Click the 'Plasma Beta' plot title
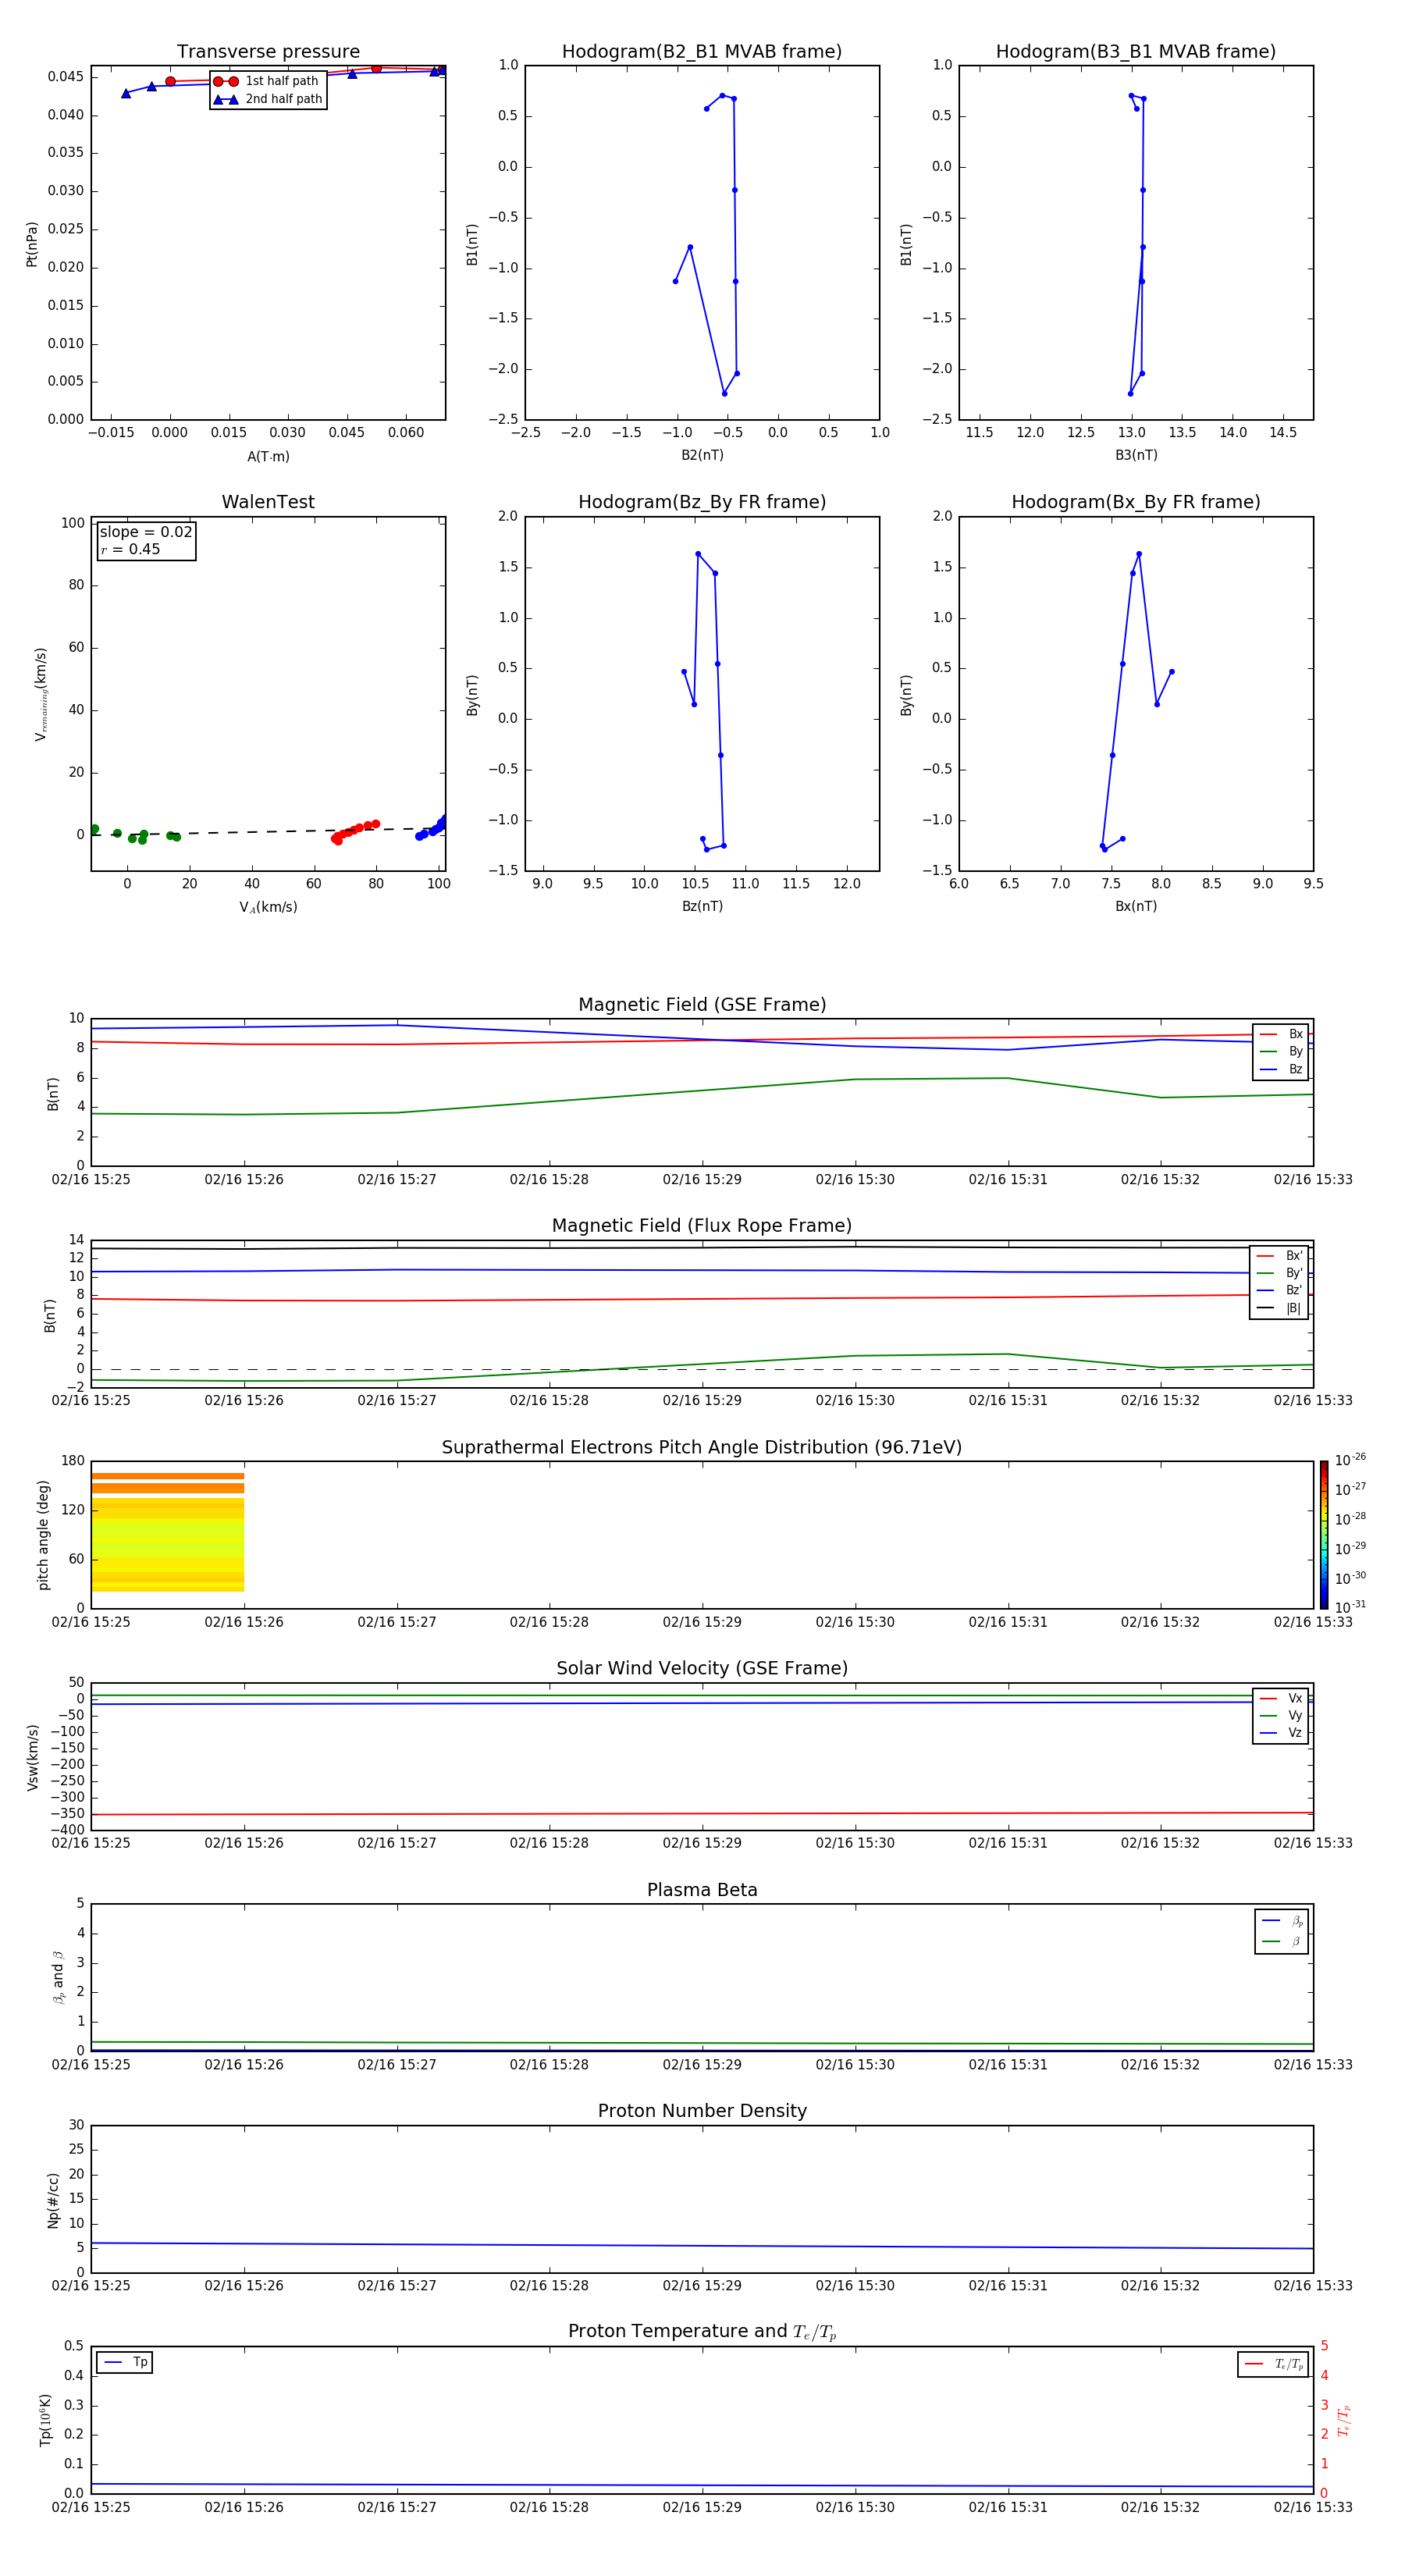Screen dimensions: 1405x2576 [702, 1890]
